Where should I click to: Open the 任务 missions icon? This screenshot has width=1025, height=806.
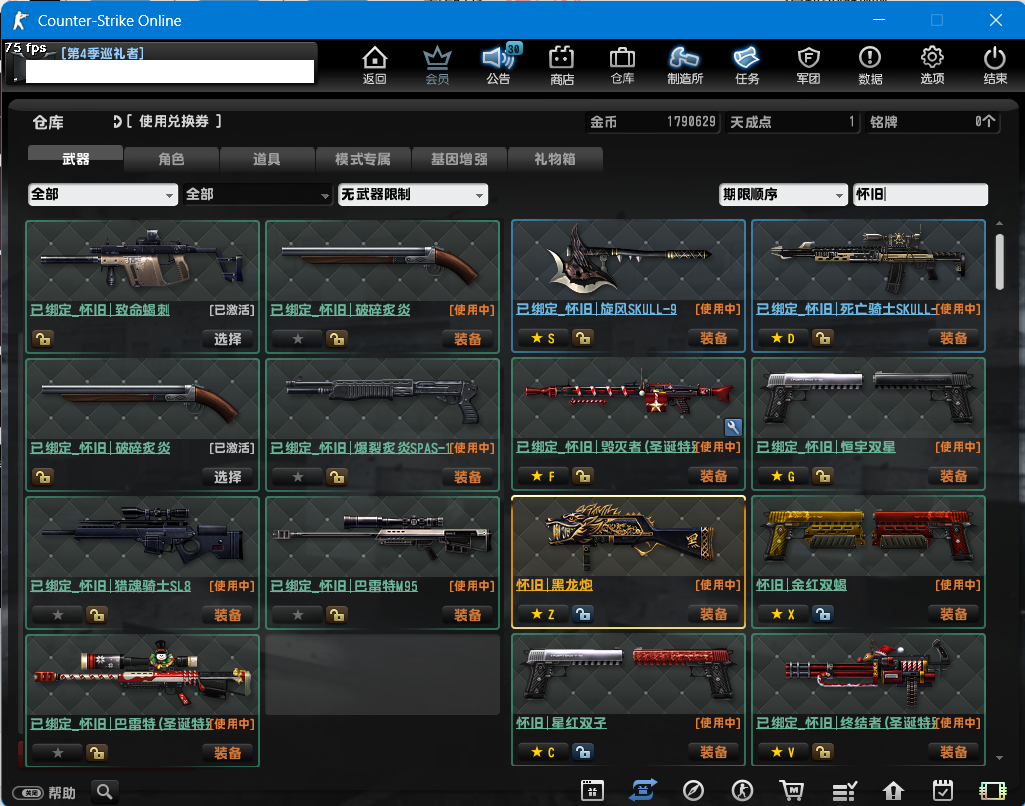[x=747, y=65]
